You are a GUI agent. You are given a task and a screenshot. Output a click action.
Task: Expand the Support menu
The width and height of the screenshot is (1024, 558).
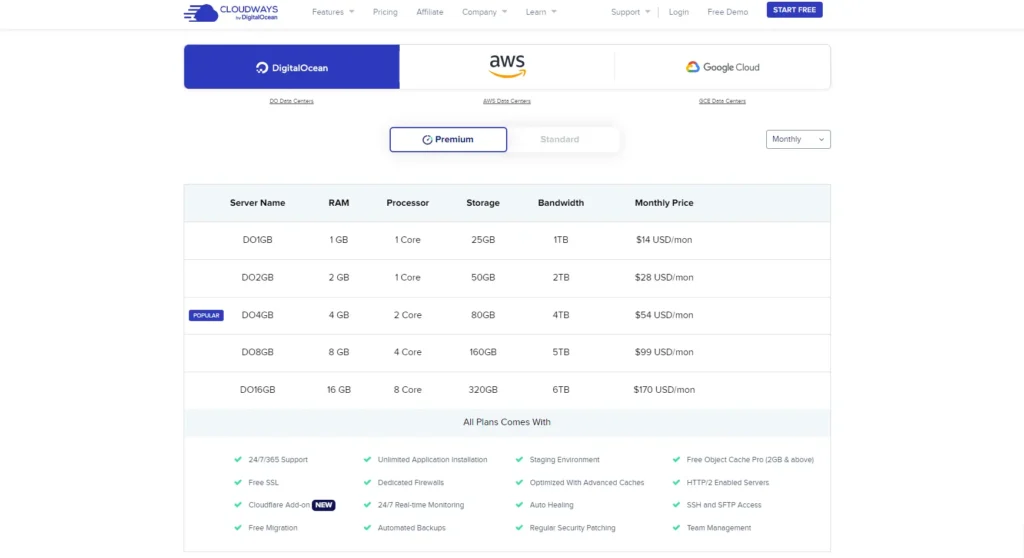[x=630, y=12]
